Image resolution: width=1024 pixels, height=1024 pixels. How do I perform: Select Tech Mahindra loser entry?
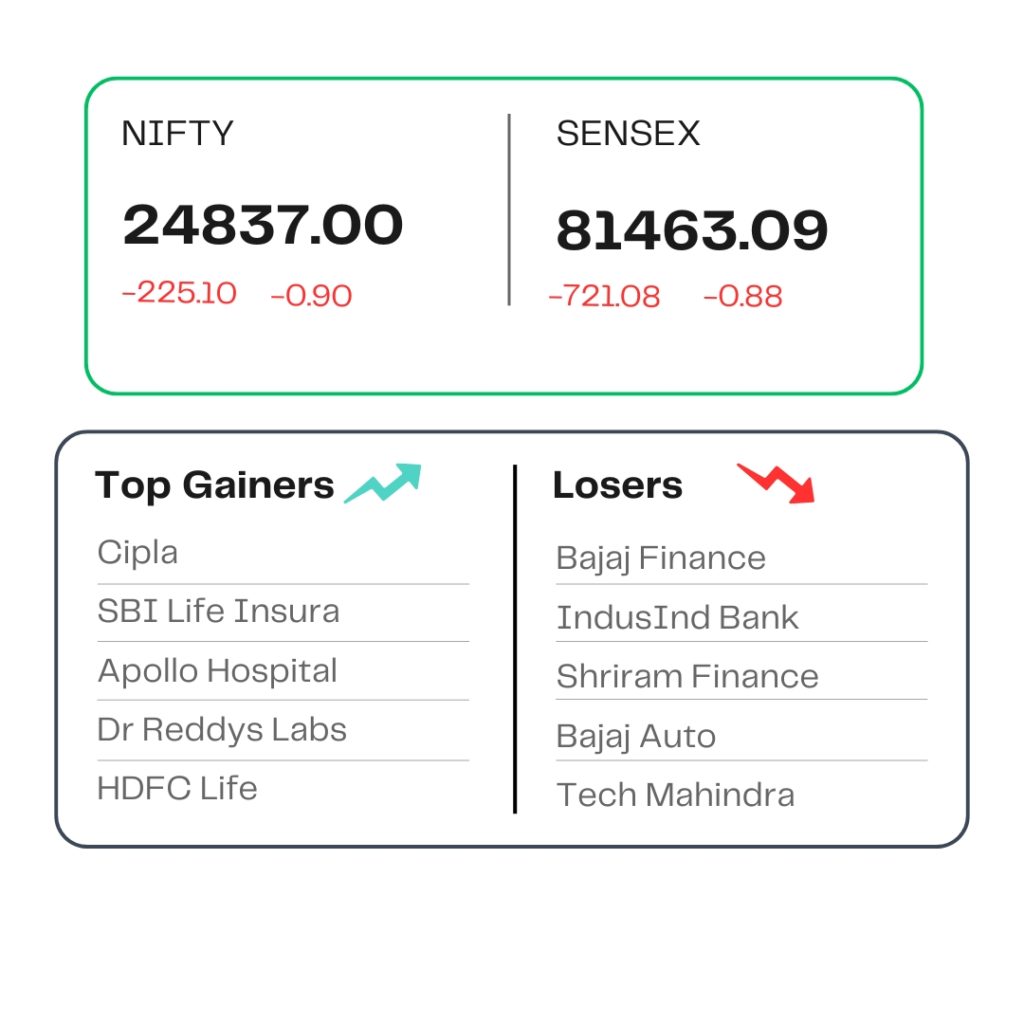click(675, 795)
